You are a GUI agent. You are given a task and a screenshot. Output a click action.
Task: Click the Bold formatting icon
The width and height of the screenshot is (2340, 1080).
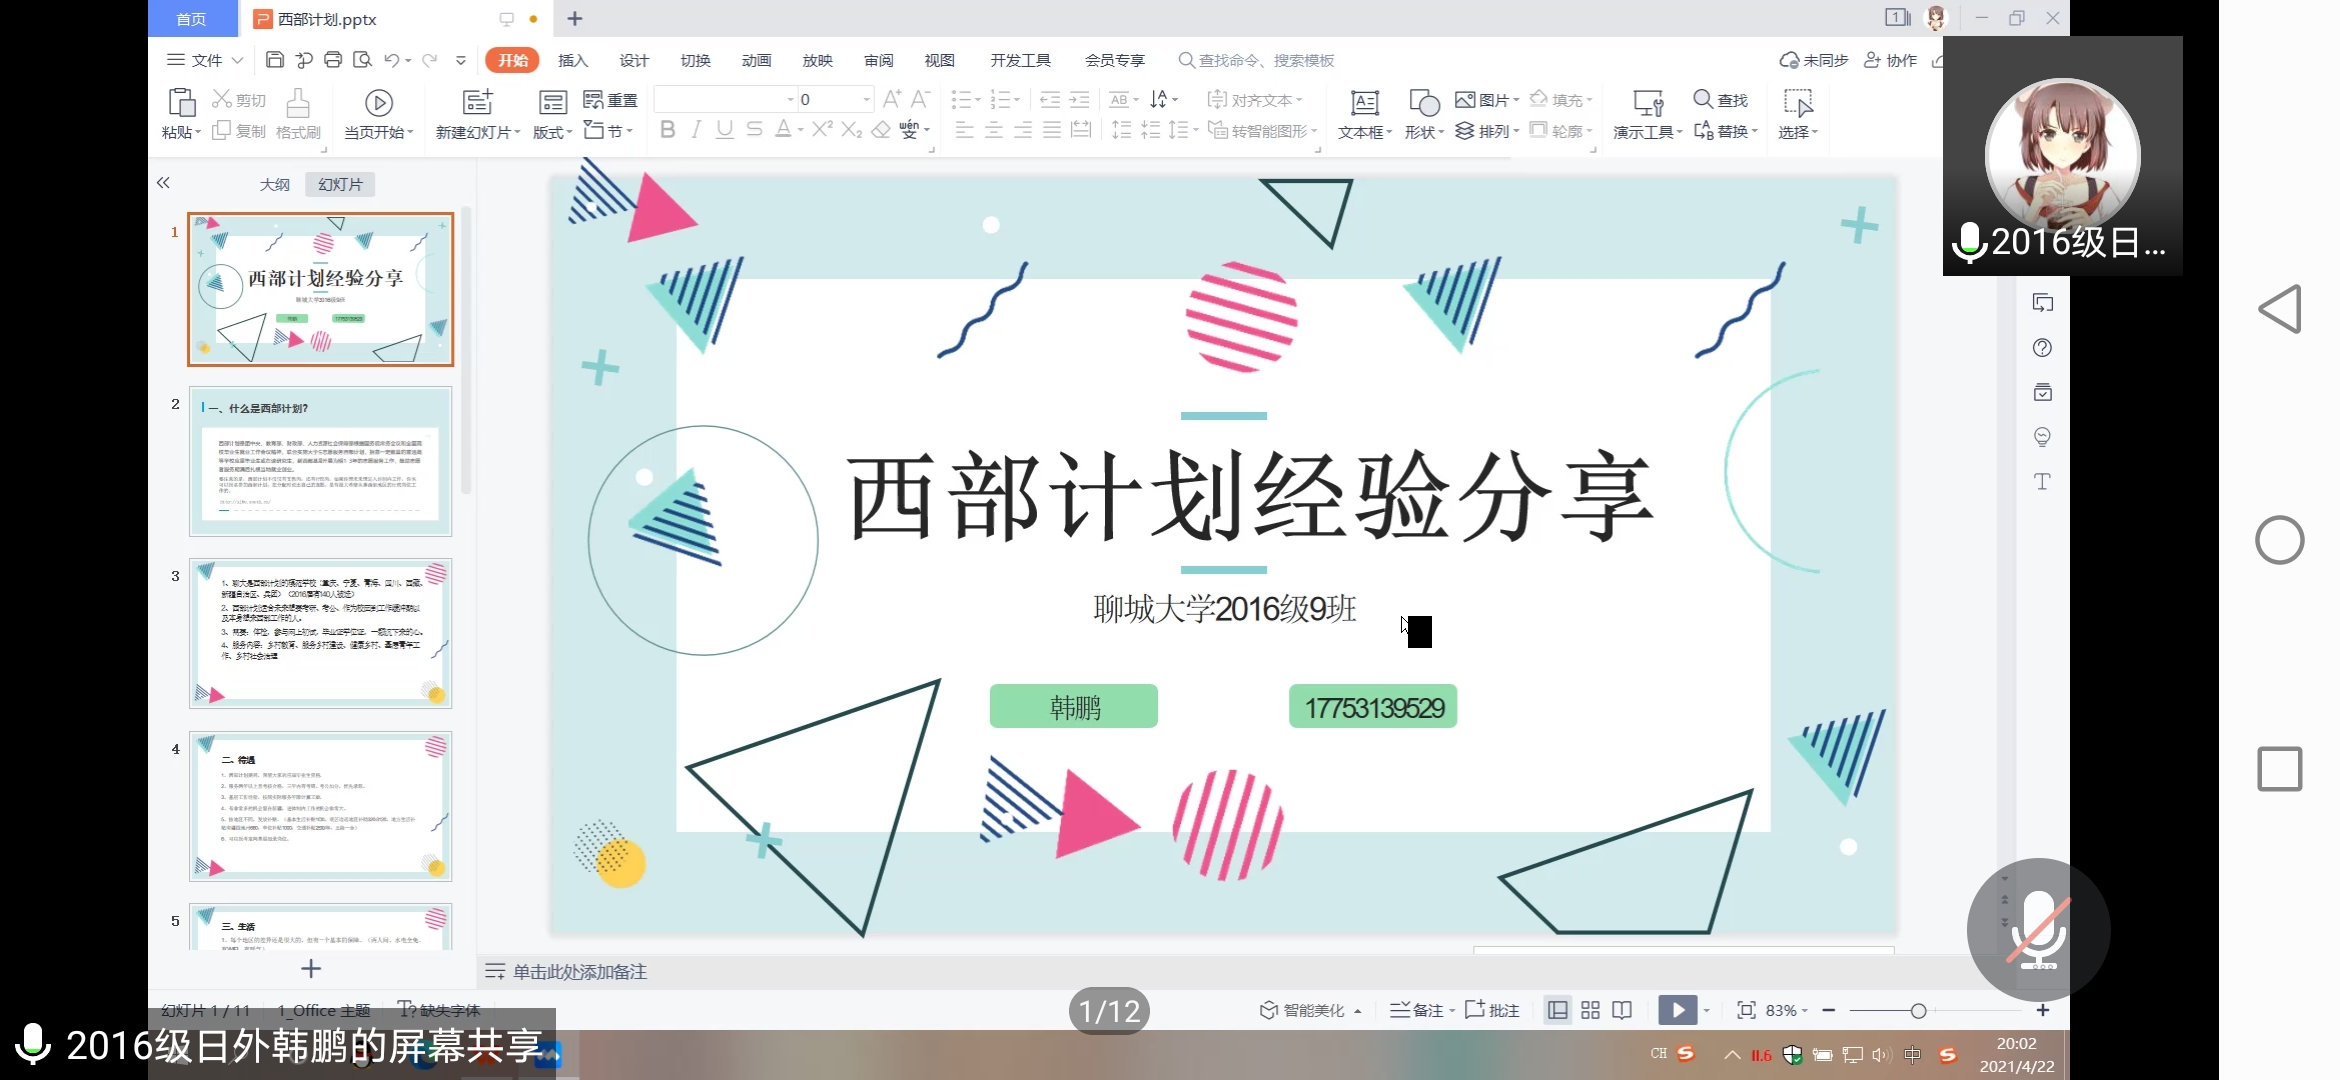coord(668,130)
